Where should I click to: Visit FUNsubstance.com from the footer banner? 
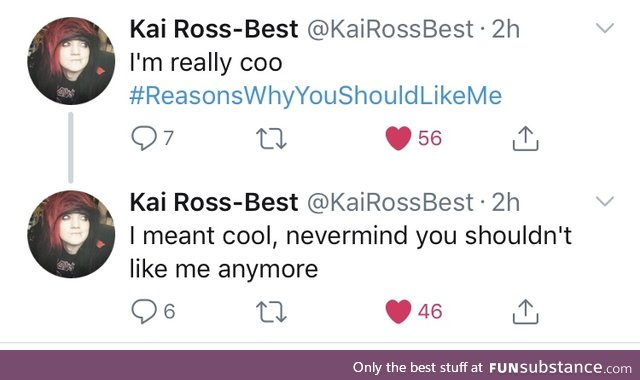(560, 367)
